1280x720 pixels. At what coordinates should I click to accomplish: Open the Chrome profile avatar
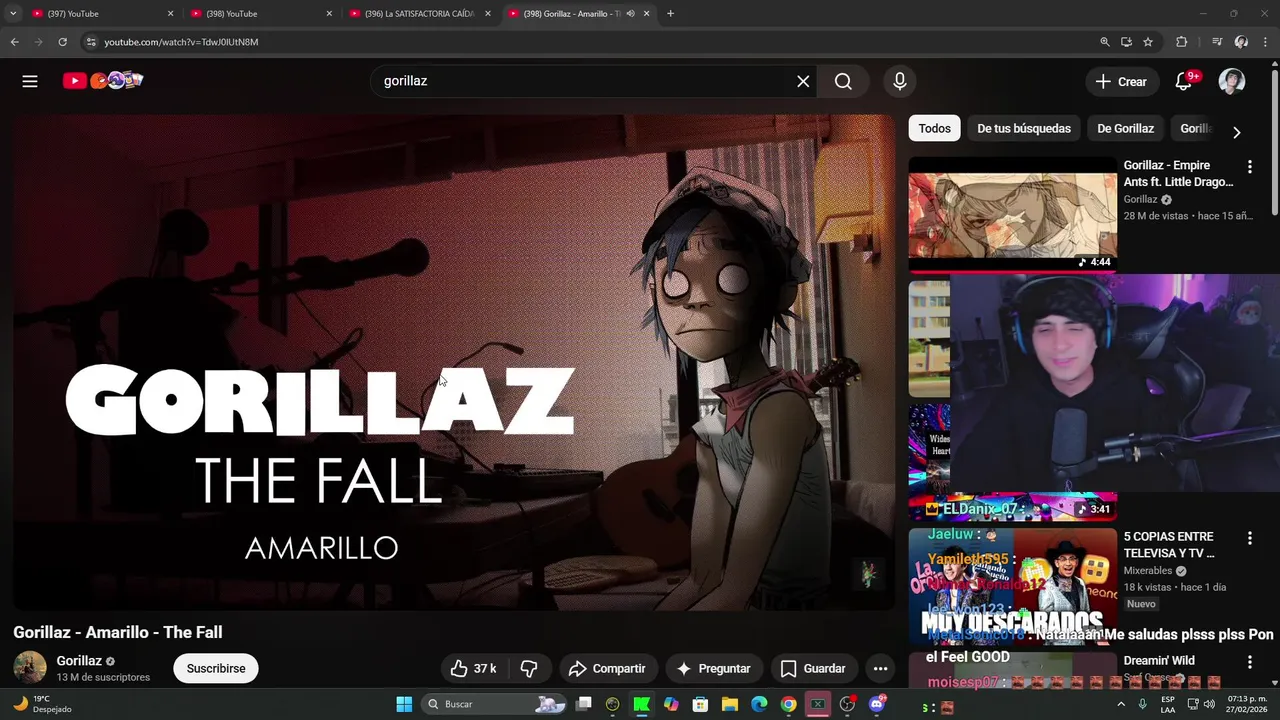coord(1241,42)
